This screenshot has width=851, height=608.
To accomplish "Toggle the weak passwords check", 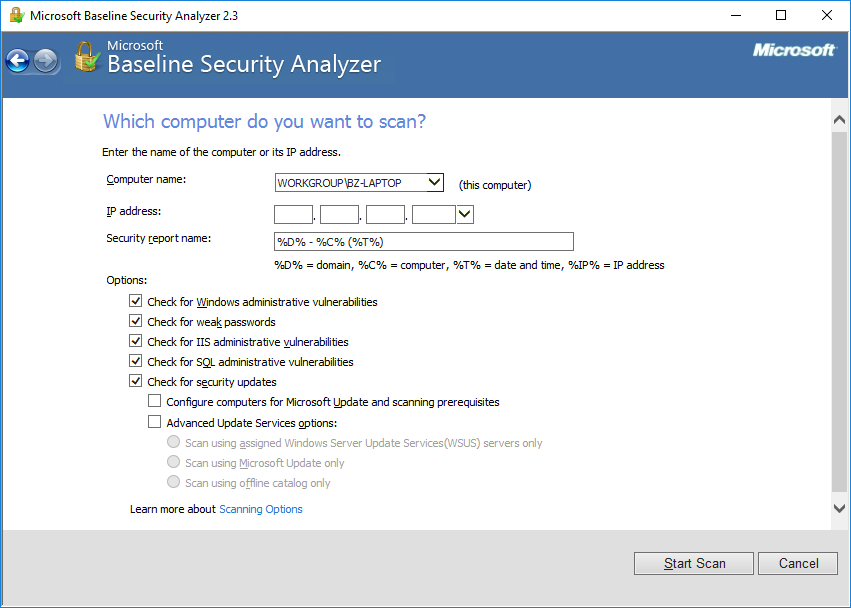I will point(136,322).
